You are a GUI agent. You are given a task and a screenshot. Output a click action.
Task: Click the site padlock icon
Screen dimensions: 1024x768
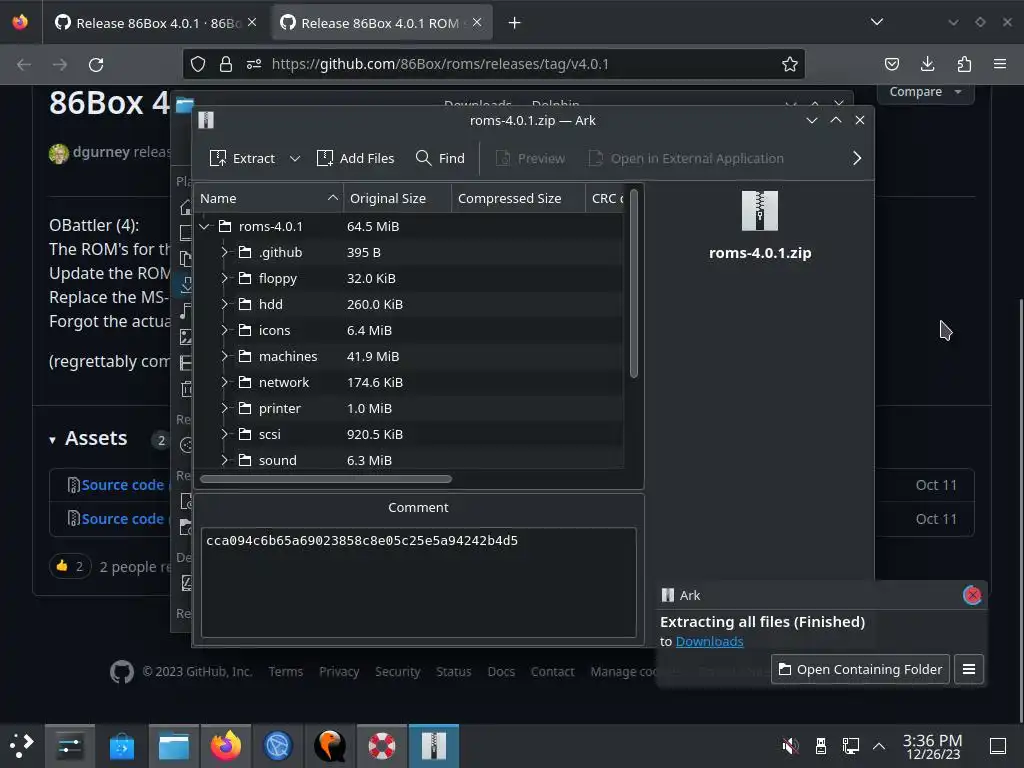click(226, 64)
